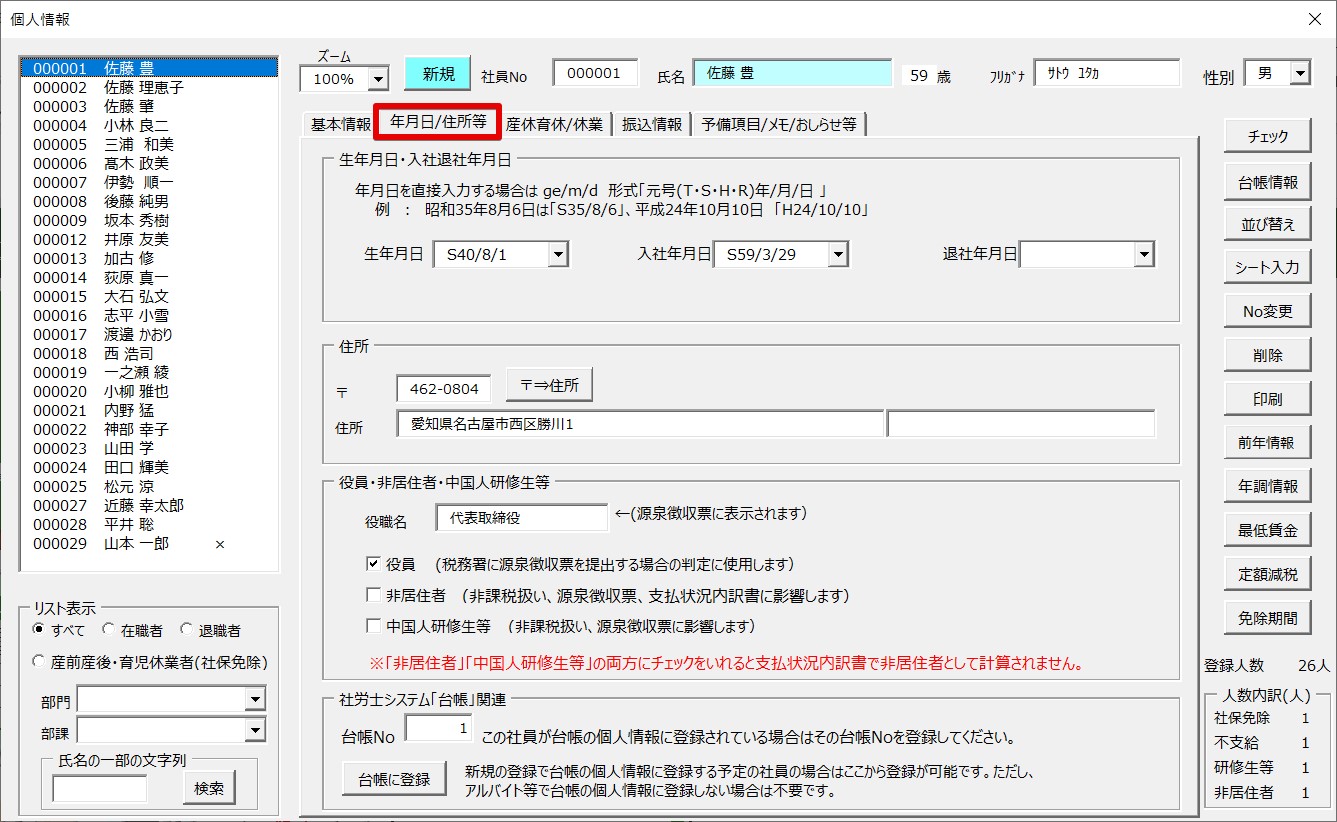Select employee 000024 田口 輝美
Screen dimensions: 1337x822
(x=149, y=467)
